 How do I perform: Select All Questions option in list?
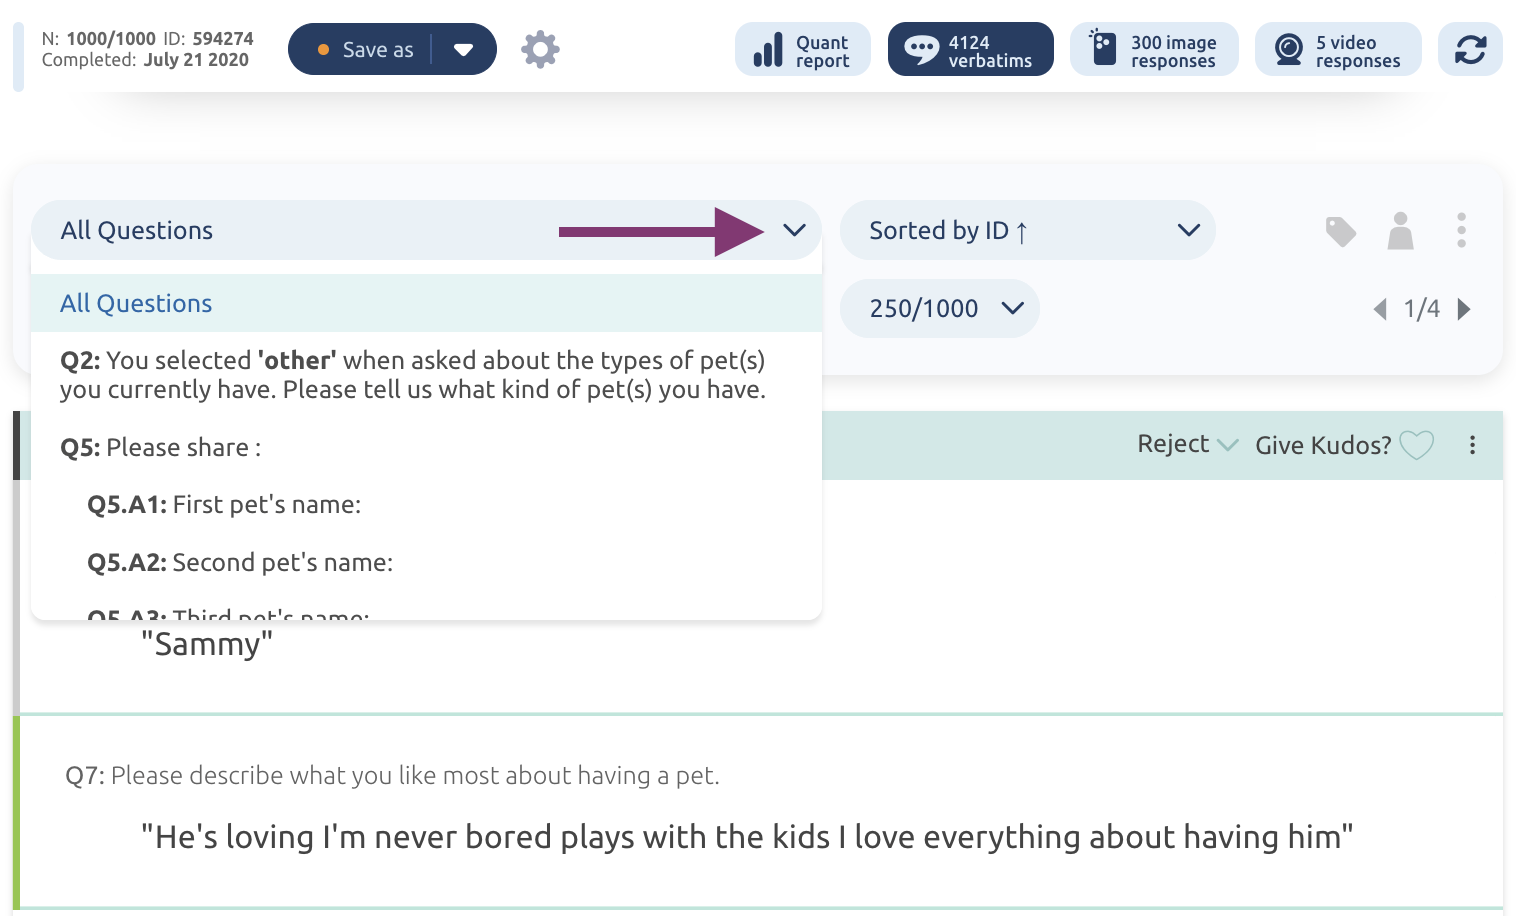coord(426,303)
